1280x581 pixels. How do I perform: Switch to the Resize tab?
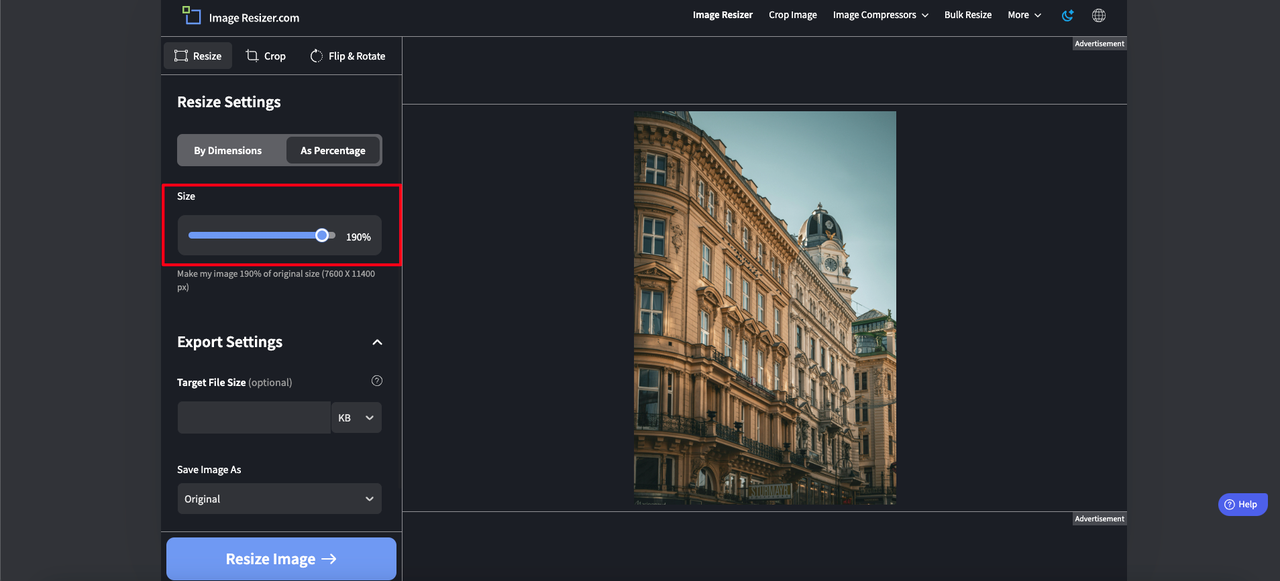[x=198, y=56]
